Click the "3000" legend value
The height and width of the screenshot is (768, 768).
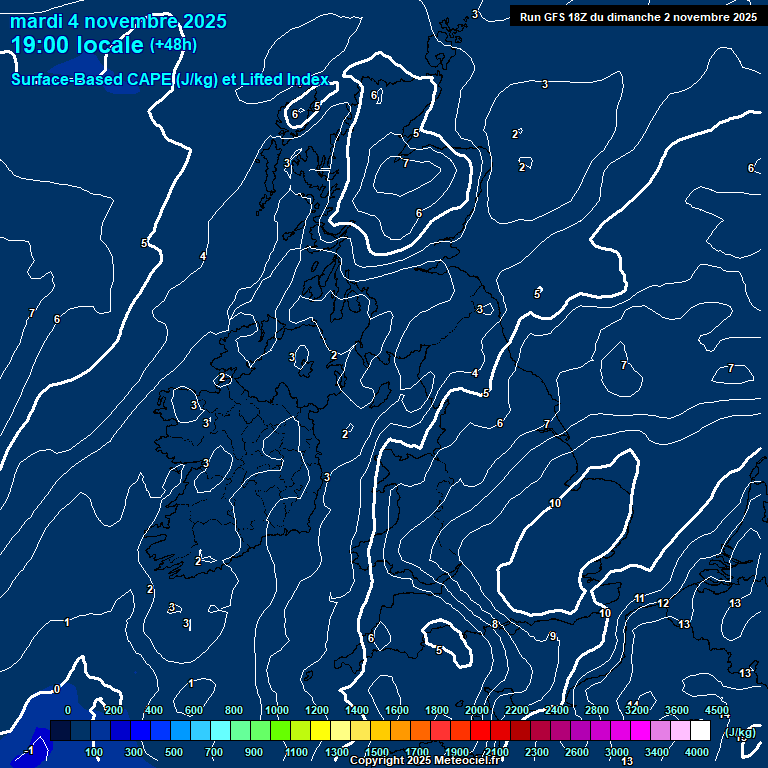(x=617, y=752)
